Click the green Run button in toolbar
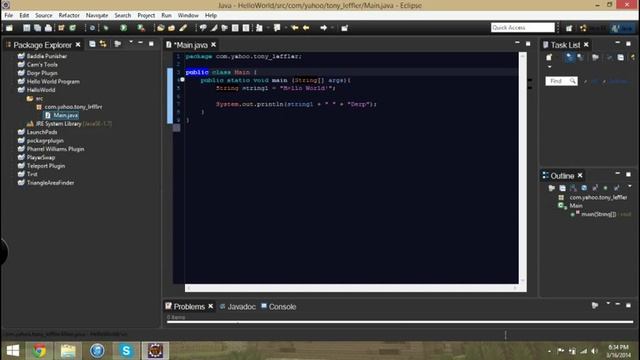The image size is (640, 360). pos(123,28)
